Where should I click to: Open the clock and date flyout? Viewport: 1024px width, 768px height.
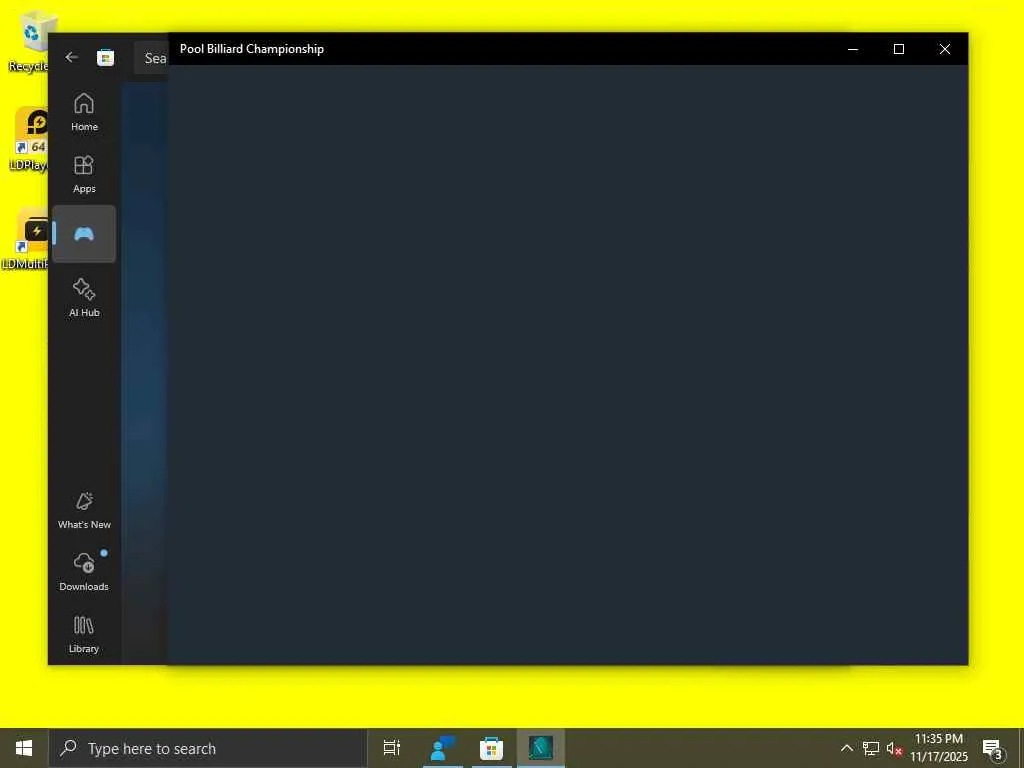(939, 748)
